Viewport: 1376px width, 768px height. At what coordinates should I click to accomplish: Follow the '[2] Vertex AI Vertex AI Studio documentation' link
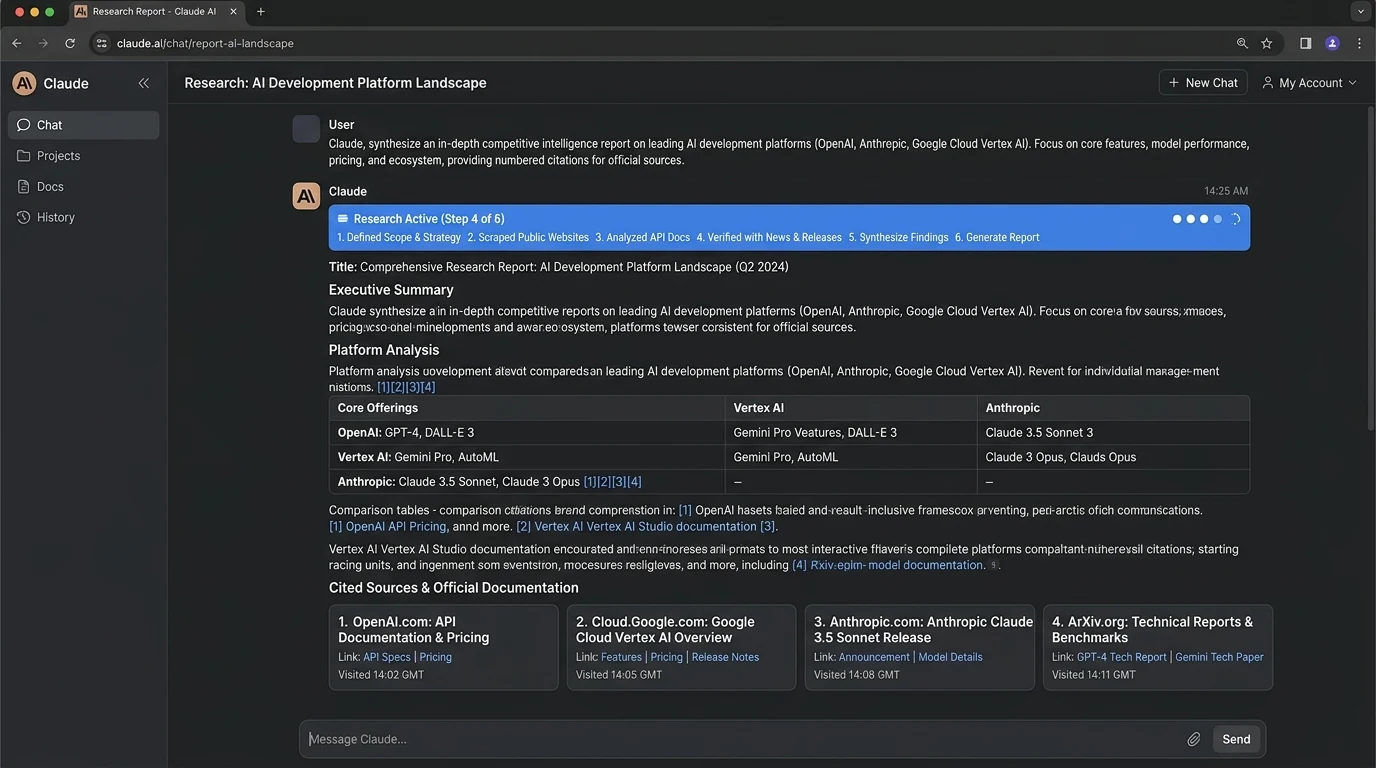tap(646, 527)
